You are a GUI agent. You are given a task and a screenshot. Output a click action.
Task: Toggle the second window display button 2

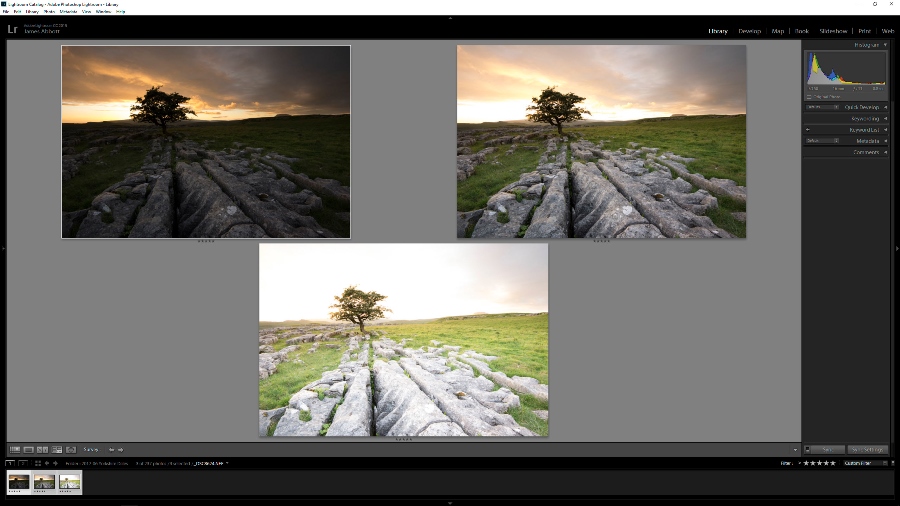[x=22, y=463]
